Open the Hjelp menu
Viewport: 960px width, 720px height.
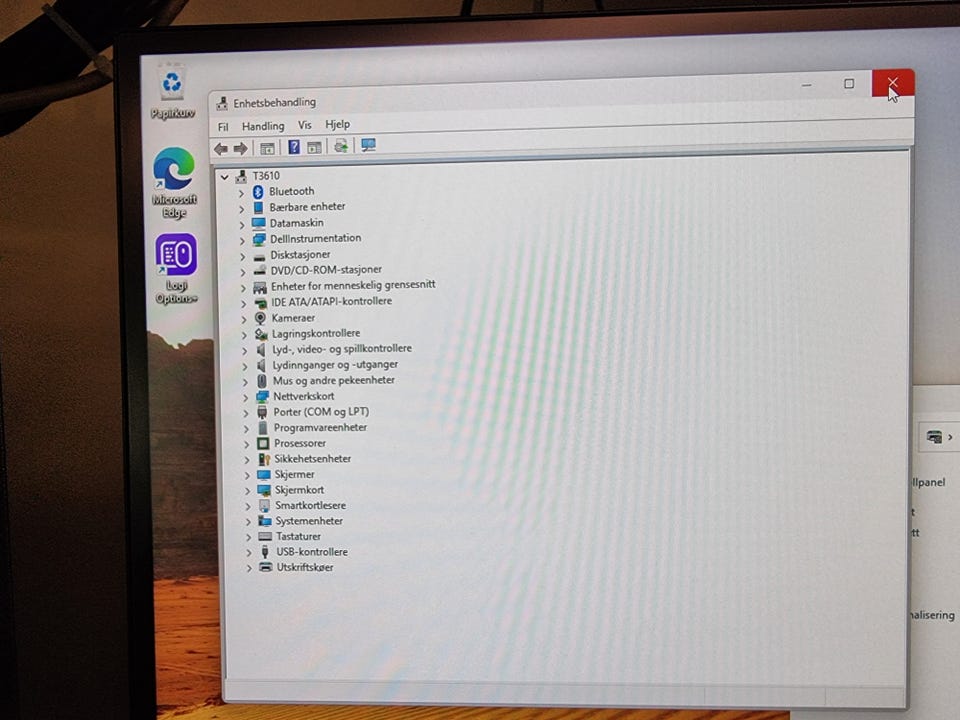[x=337, y=124]
